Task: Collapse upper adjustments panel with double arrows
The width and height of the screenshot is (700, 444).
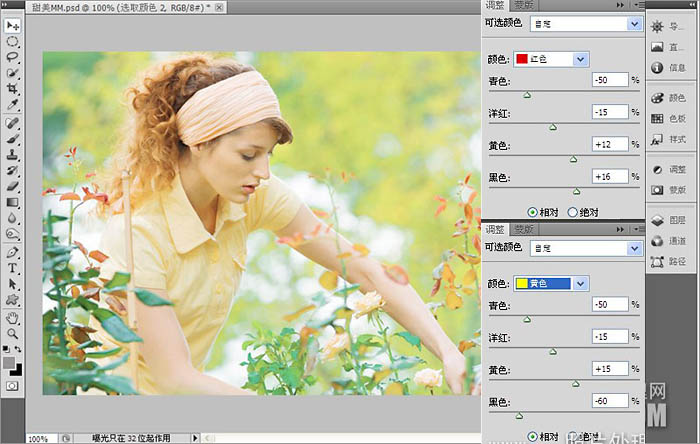Action: [620, 5]
